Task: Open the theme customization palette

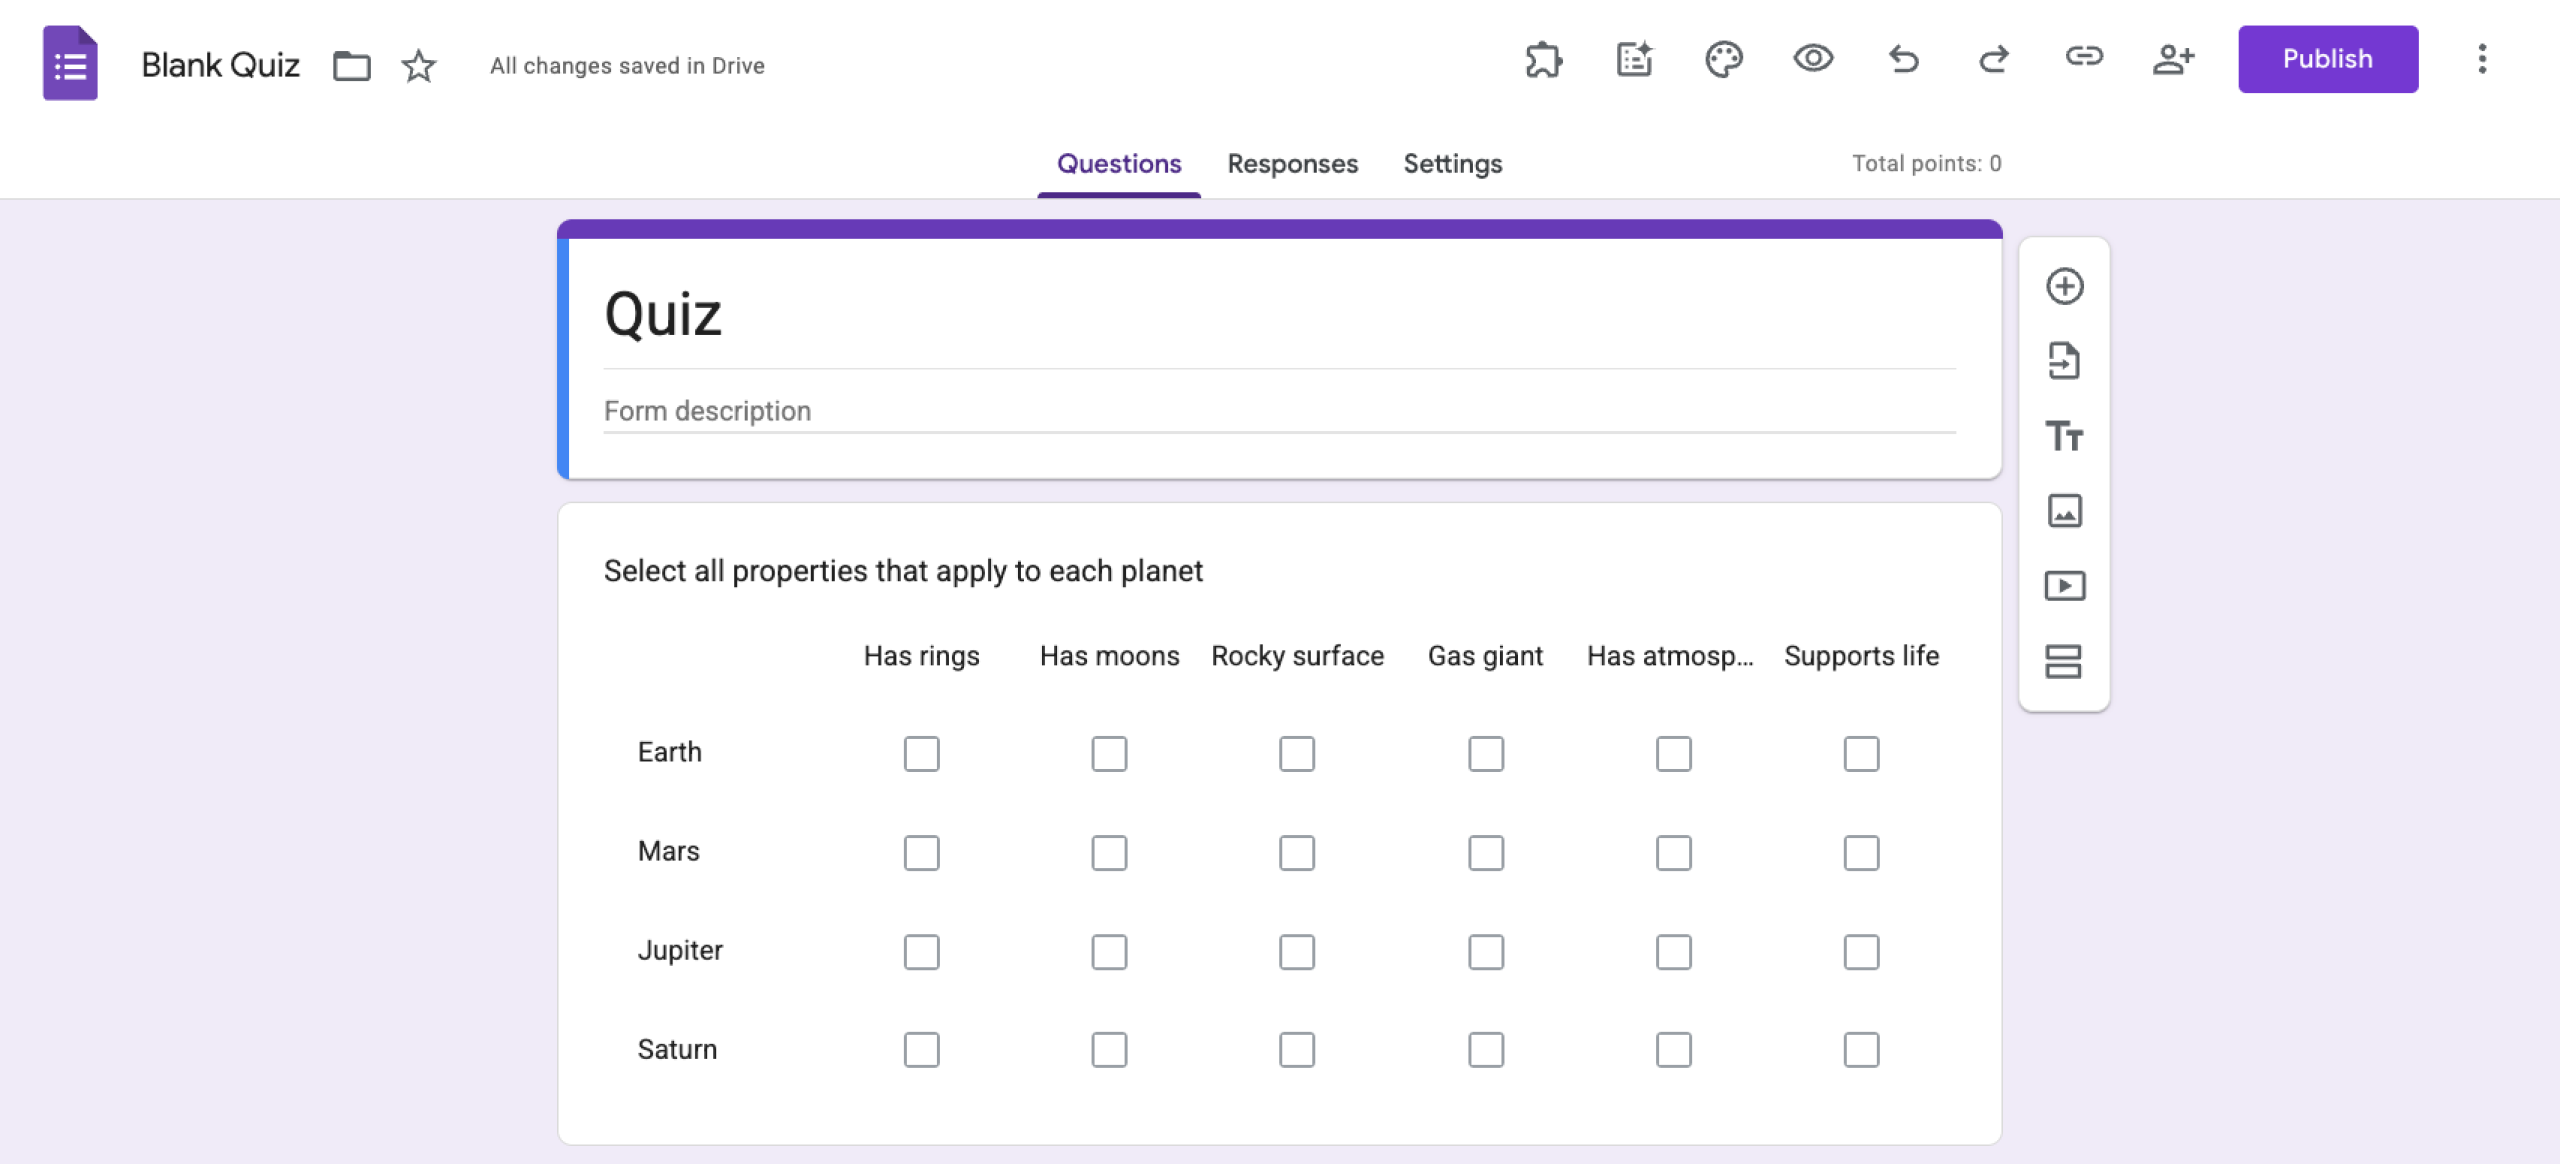Action: pyautogui.click(x=1723, y=60)
